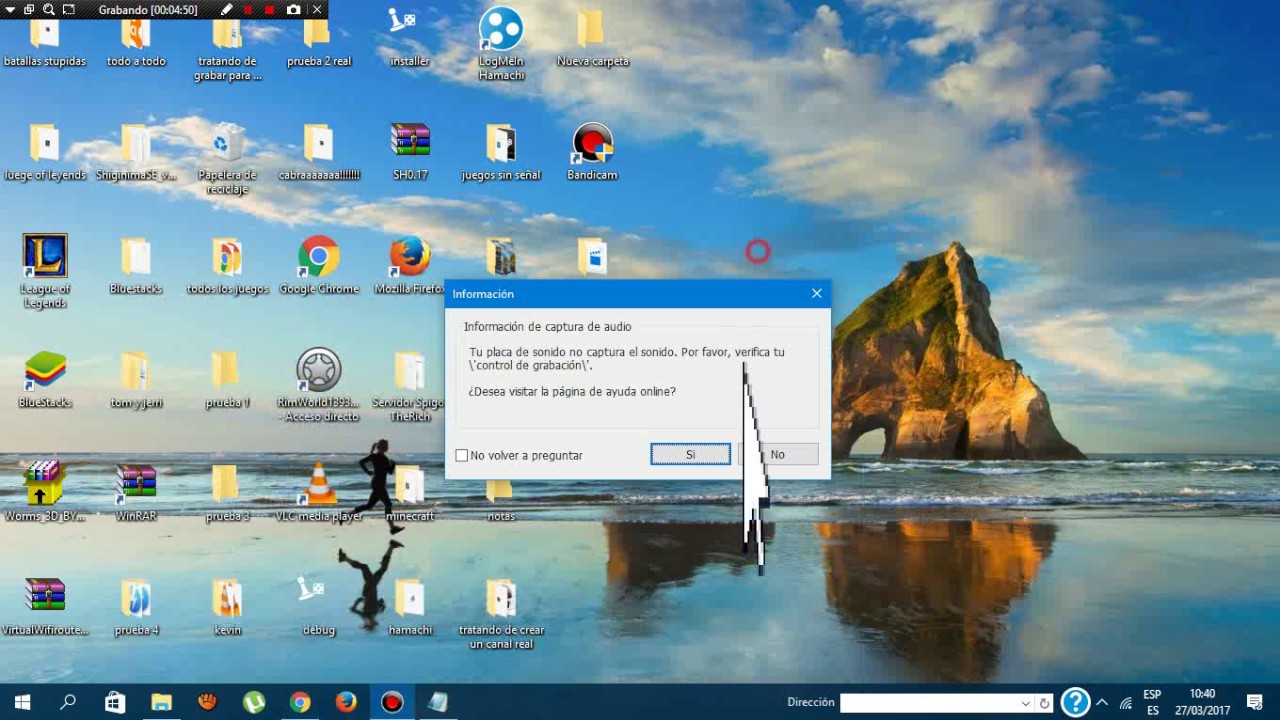Click the blue help question-mark icon
This screenshot has width=1280, height=720.
pyautogui.click(x=1075, y=702)
